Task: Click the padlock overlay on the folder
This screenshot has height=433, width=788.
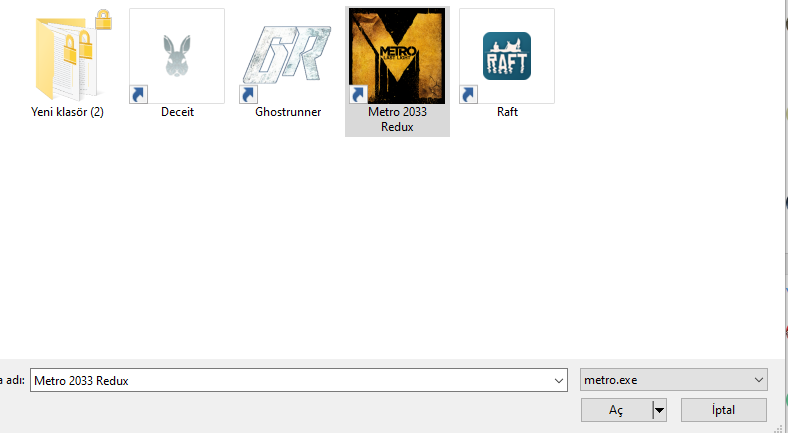Action: pyautogui.click(x=104, y=20)
